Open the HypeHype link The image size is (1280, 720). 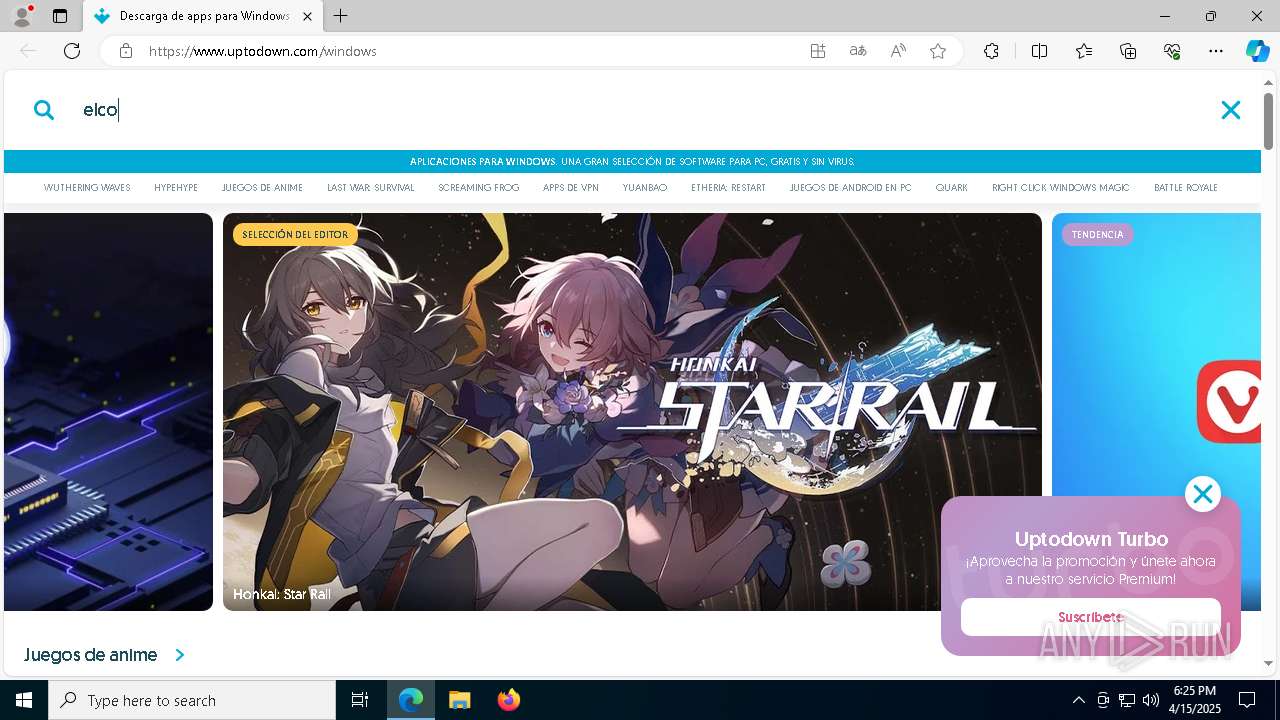tap(176, 188)
